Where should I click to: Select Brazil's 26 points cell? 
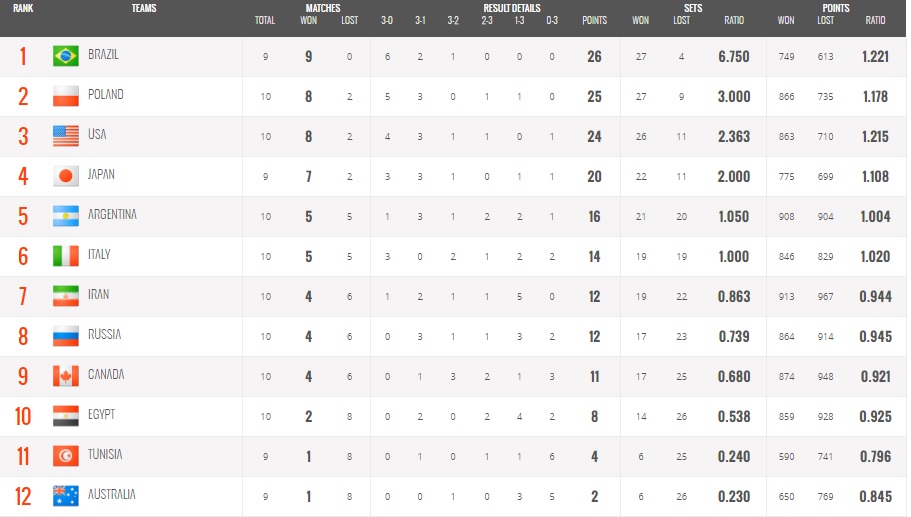coord(594,57)
